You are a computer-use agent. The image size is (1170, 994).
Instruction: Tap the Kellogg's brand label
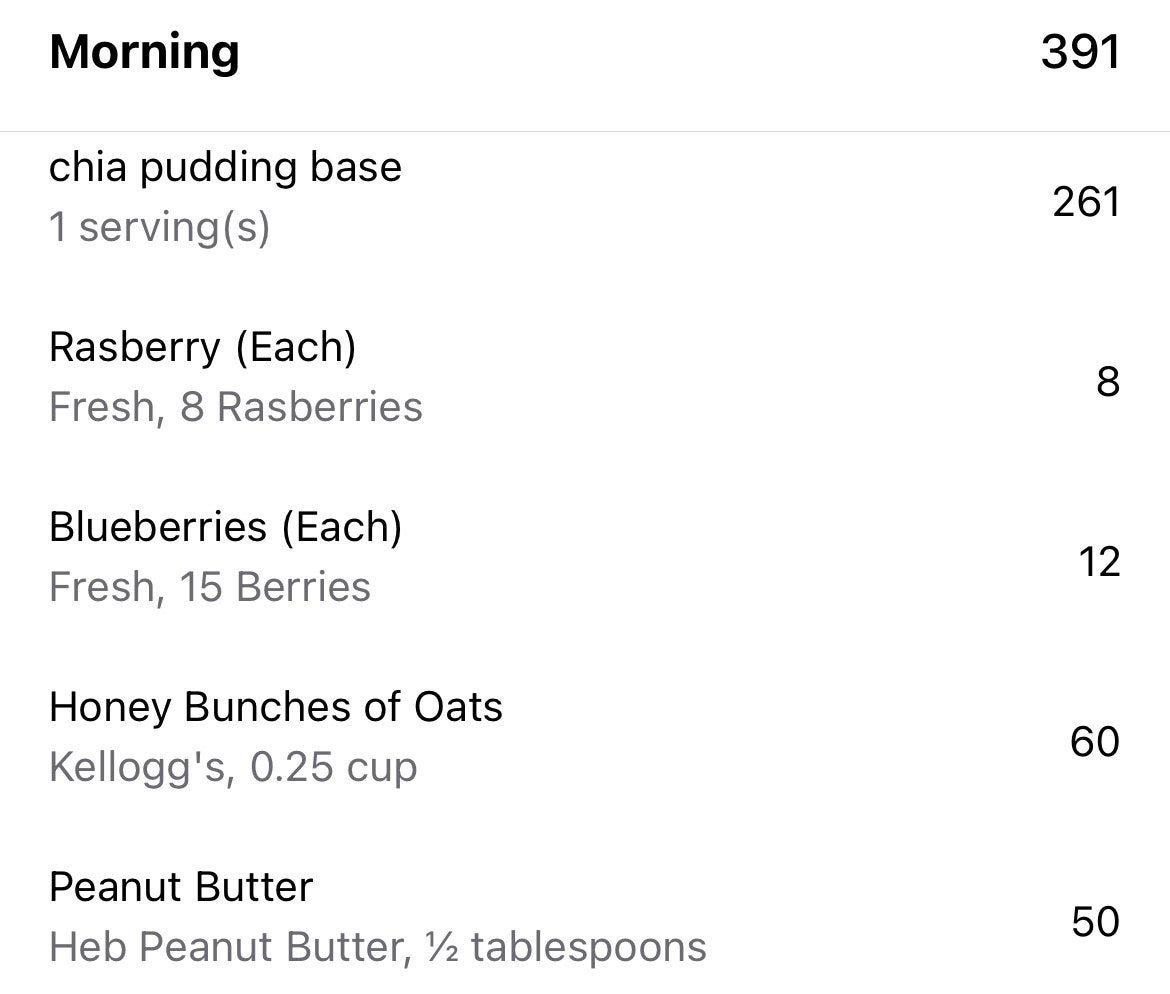(137, 767)
